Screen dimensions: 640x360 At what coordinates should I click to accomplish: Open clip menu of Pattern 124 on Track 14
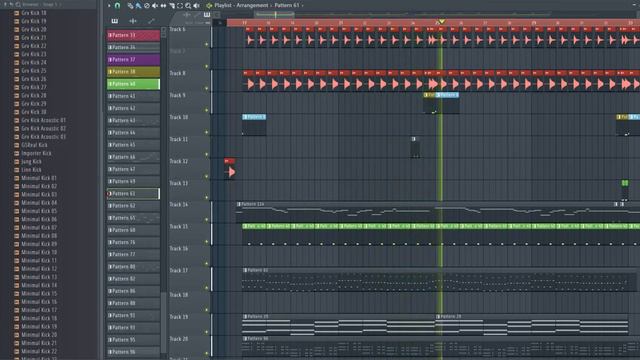[239, 204]
